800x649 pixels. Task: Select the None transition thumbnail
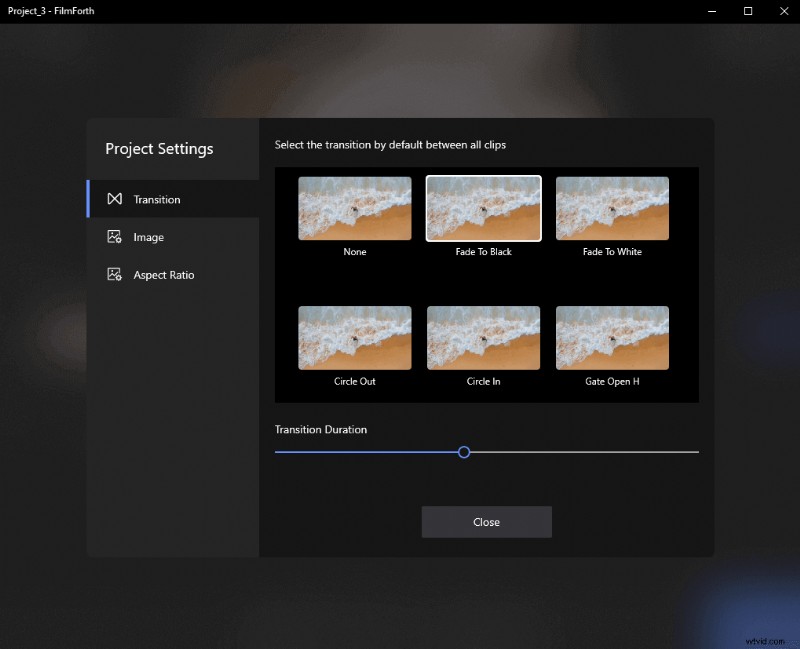click(x=354, y=208)
